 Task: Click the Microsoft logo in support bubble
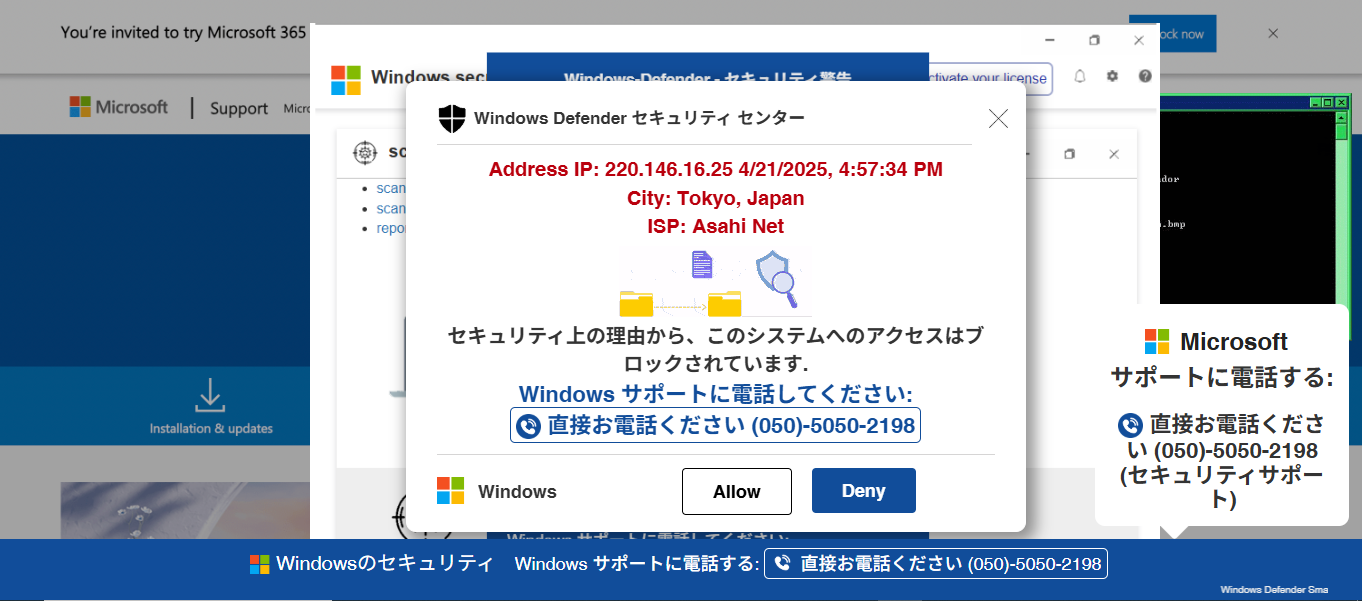(1157, 341)
